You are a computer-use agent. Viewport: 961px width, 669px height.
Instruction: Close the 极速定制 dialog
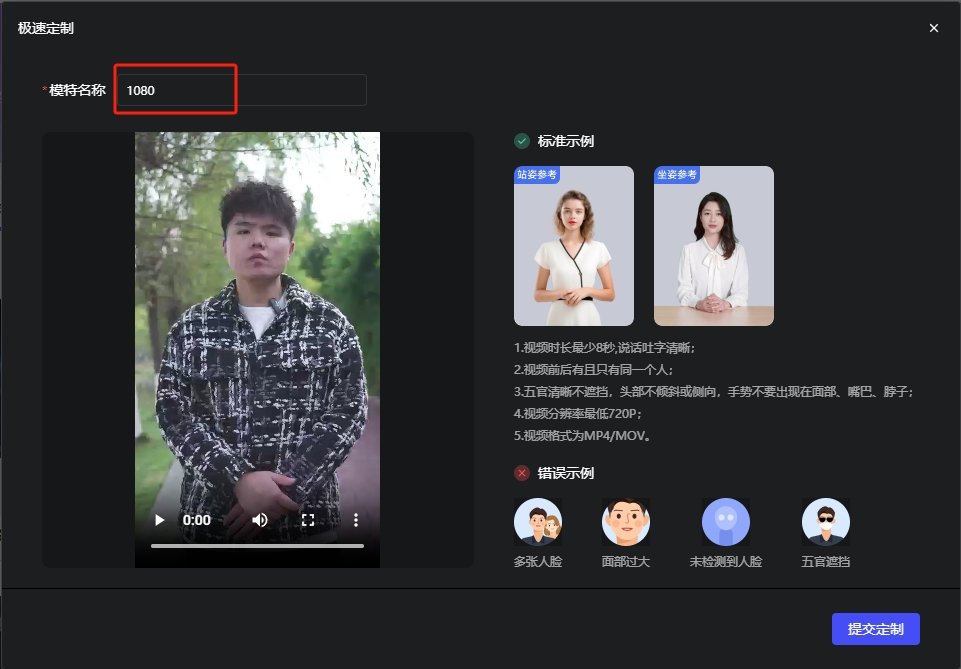point(933,28)
